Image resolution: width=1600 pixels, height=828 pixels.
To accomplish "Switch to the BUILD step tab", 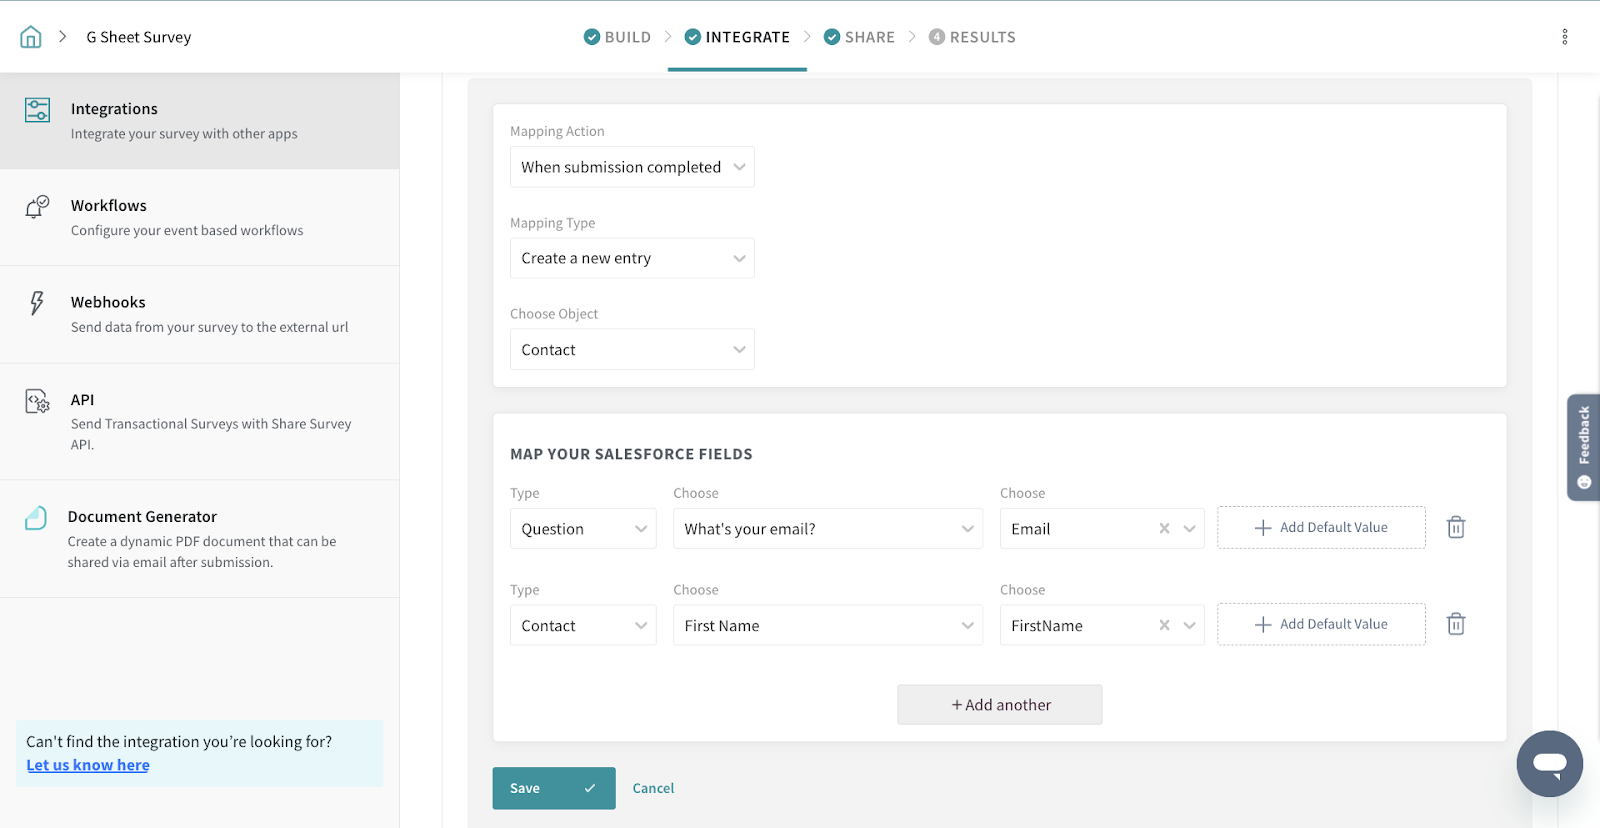I will click(x=618, y=37).
